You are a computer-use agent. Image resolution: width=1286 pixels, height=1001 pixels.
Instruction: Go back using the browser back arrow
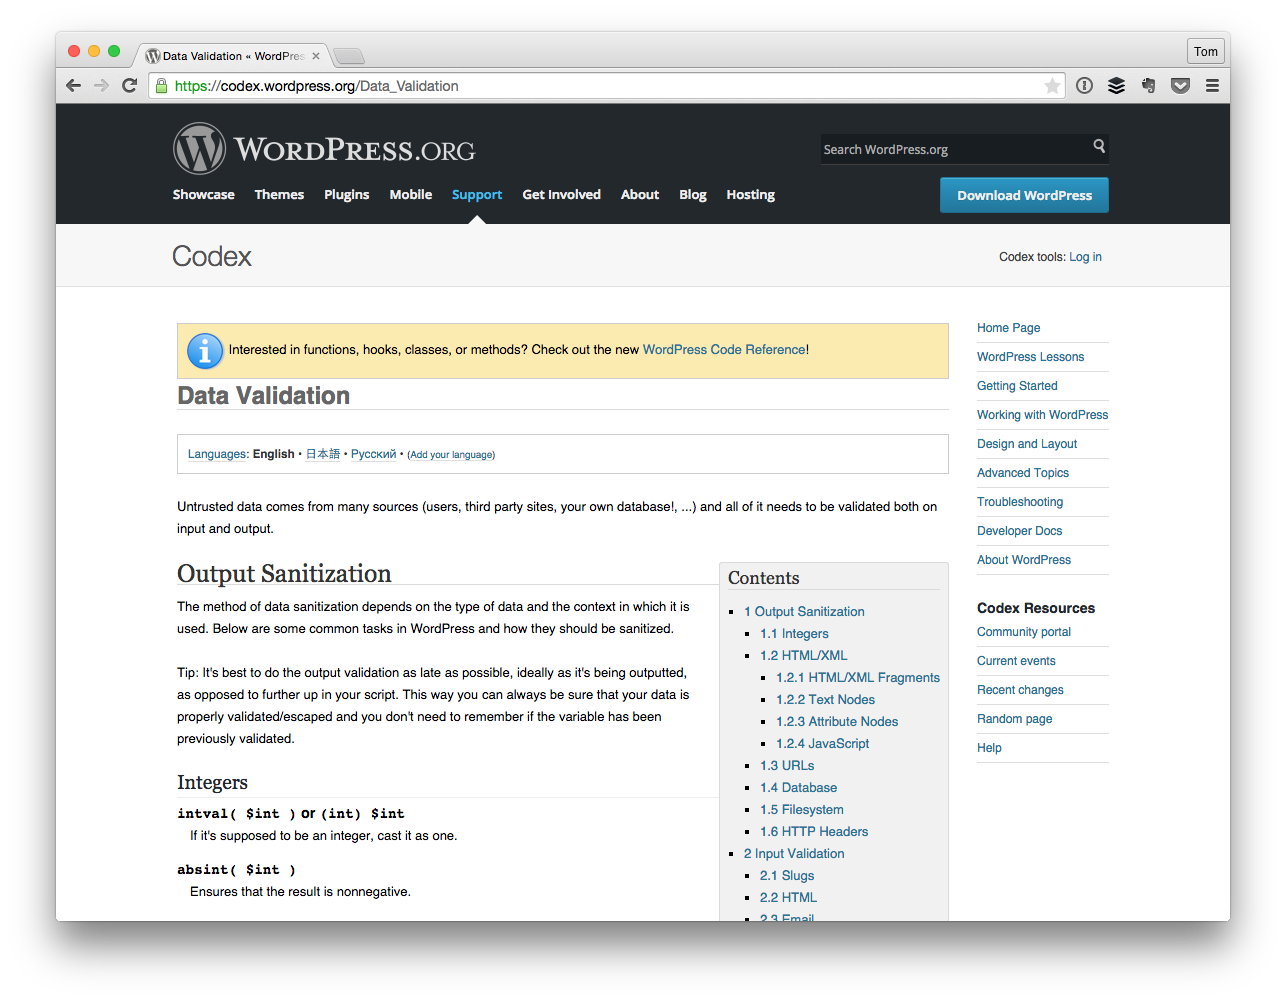pyautogui.click(x=73, y=86)
